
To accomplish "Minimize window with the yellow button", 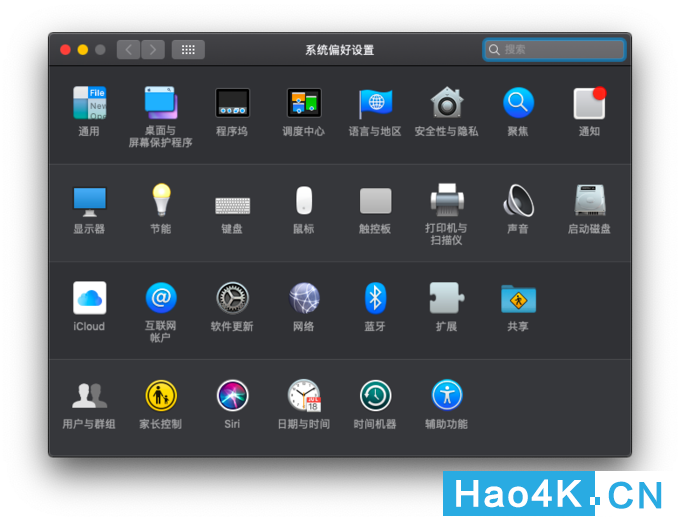I will (83, 49).
